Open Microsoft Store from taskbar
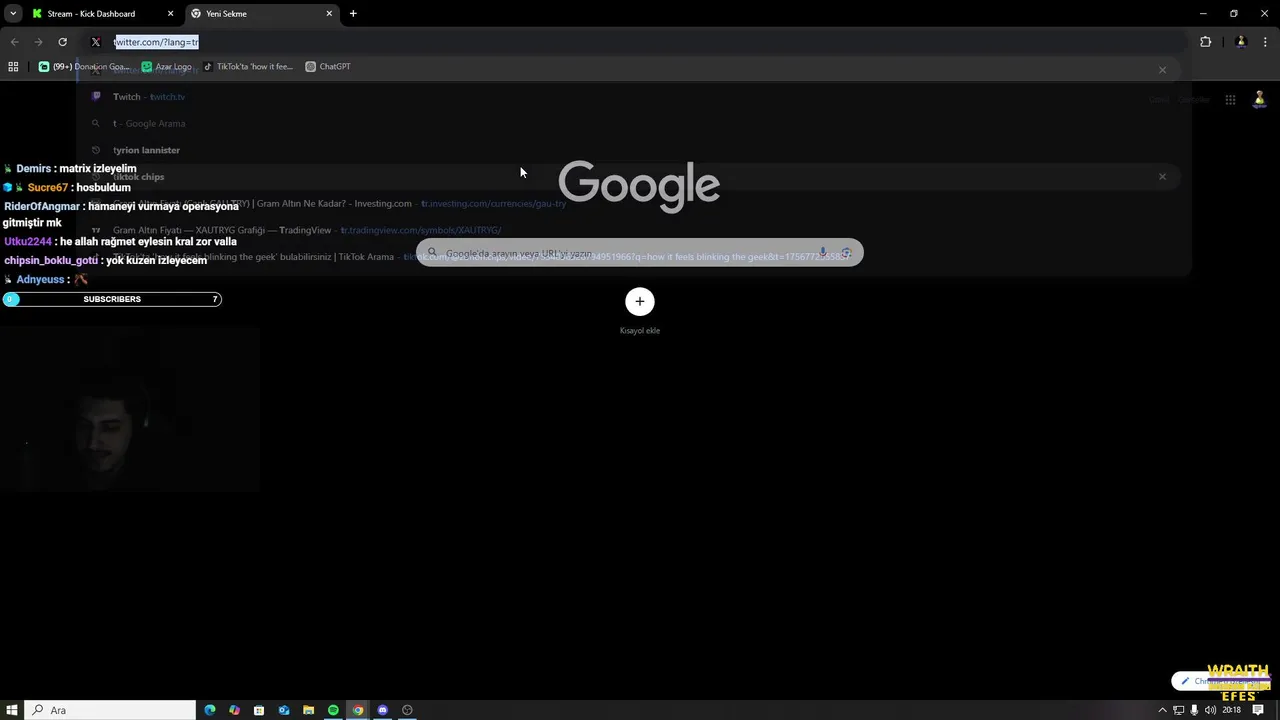Screen dimensions: 1280x720 pos(259,710)
